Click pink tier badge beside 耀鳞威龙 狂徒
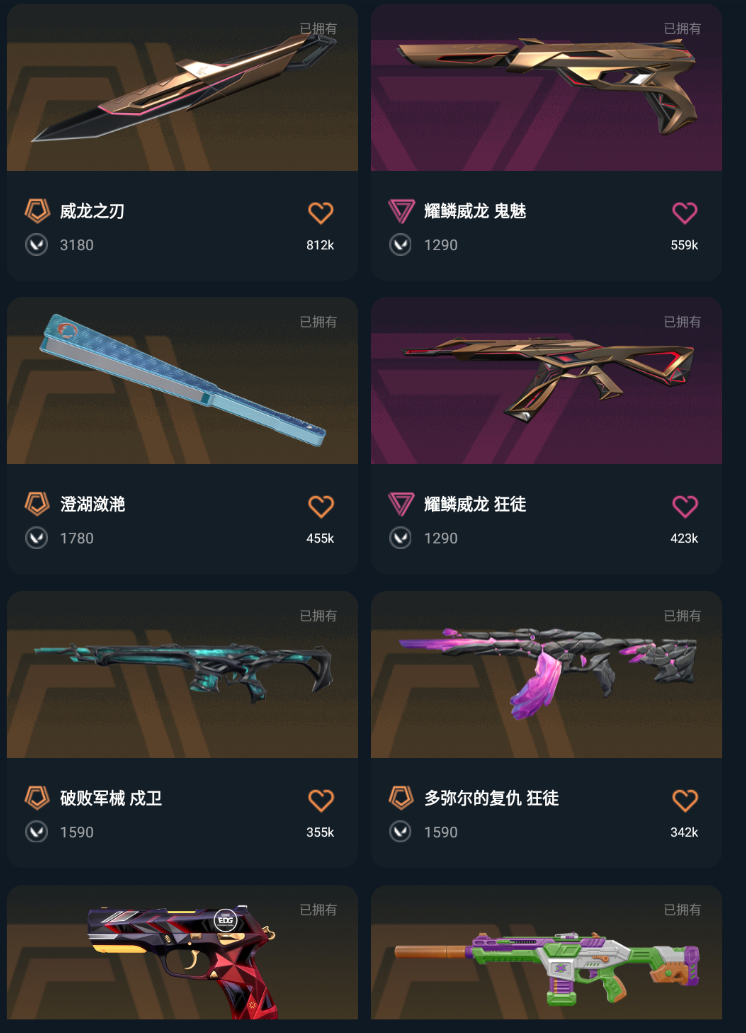Screen dimensions: 746x1033 [401, 504]
